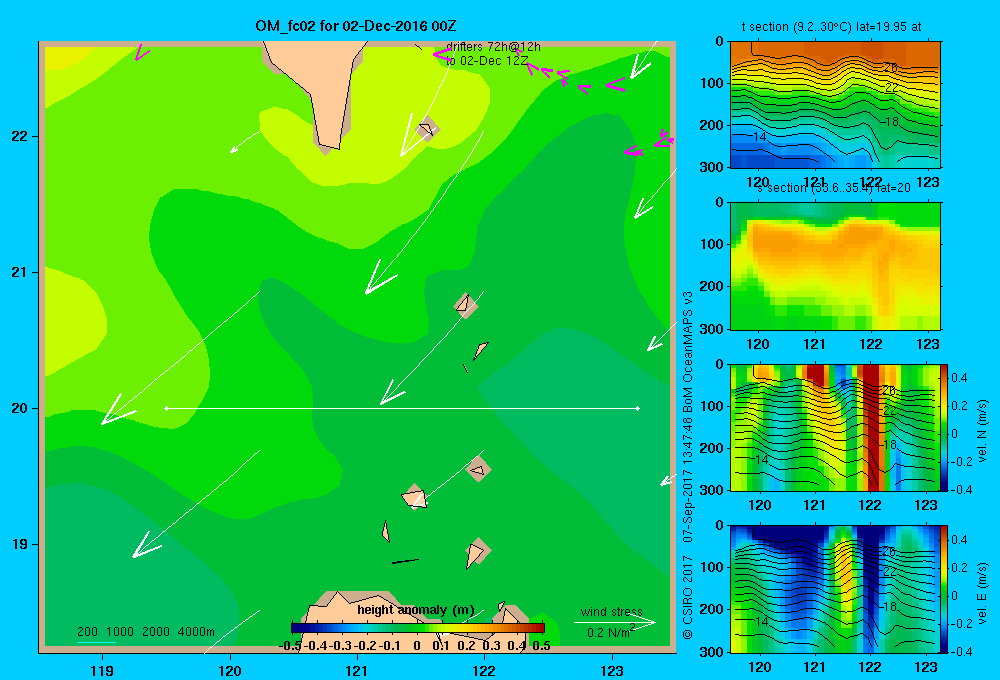Viewport: 1000px width, 680px height.
Task: Click the CSIRO BoM OceanMAPS vertical credit text
Action: pyautogui.click(x=688, y=465)
